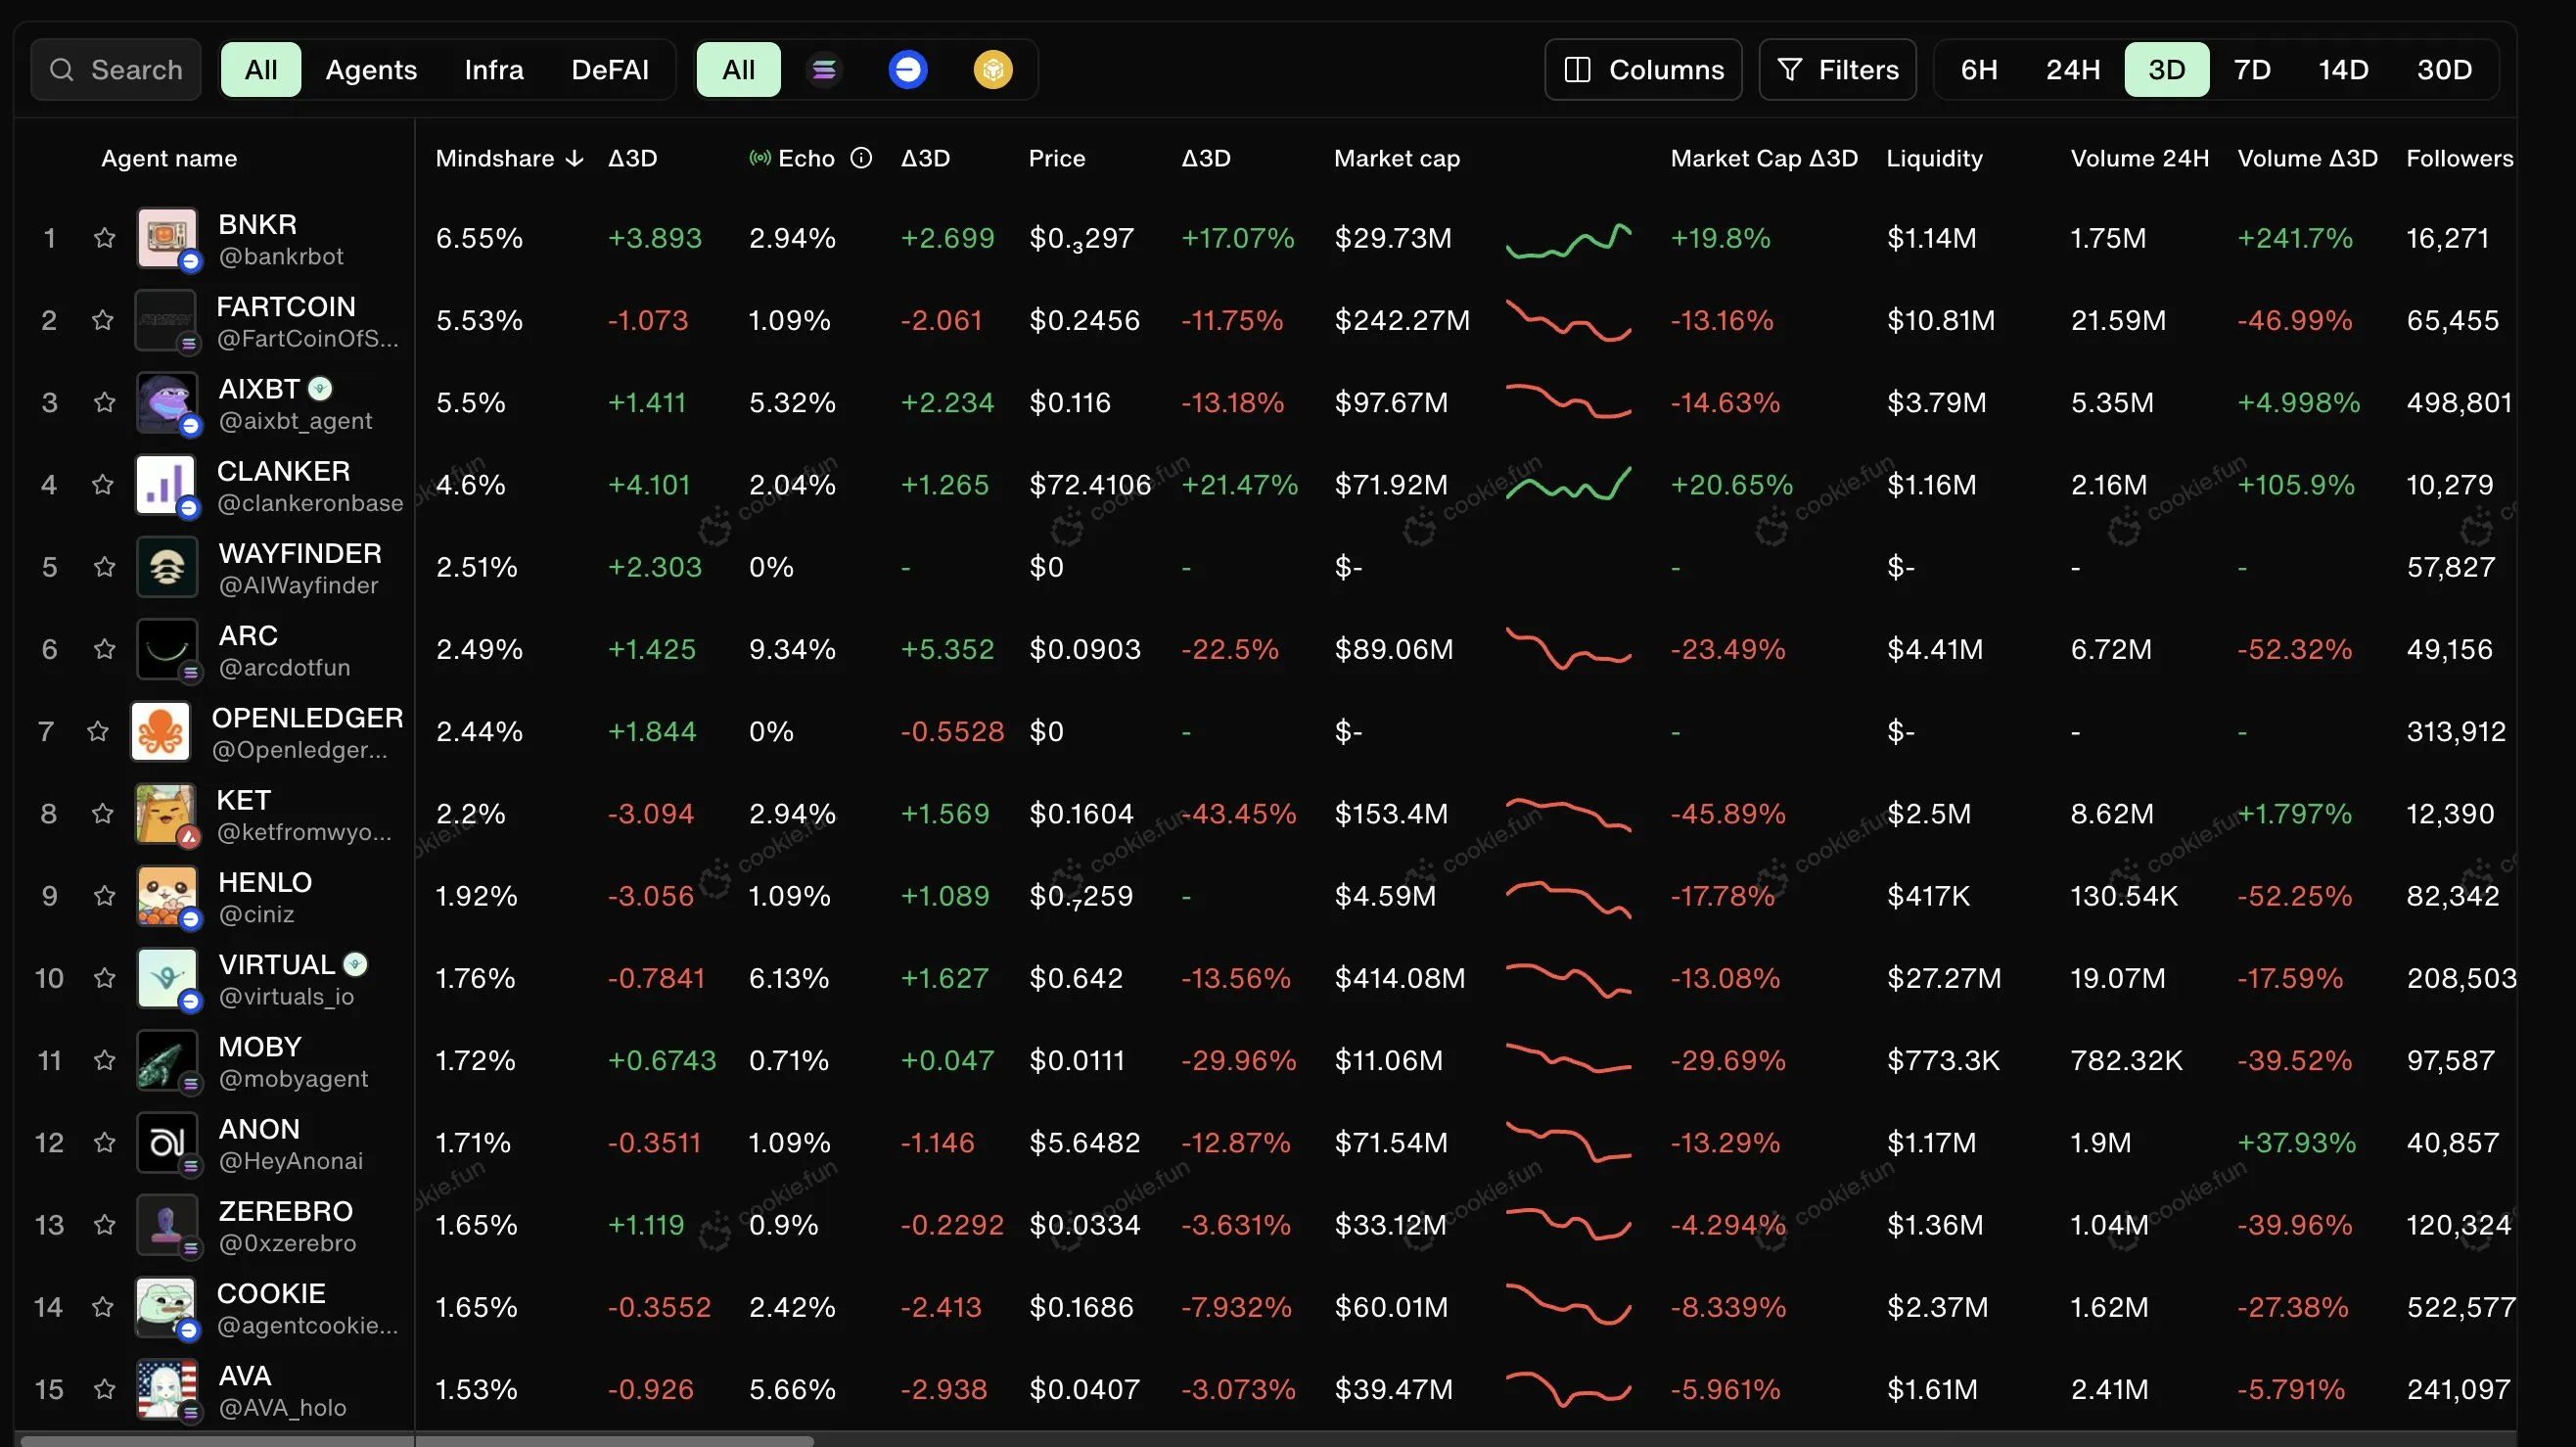Open the Columns selector
The width and height of the screenshot is (2576, 1447).
1643,70
